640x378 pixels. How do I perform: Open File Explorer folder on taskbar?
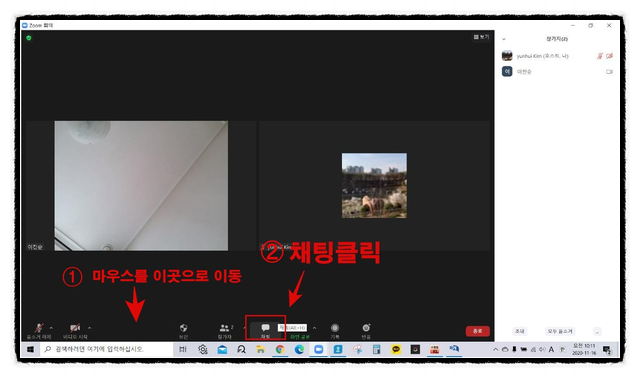[260, 349]
